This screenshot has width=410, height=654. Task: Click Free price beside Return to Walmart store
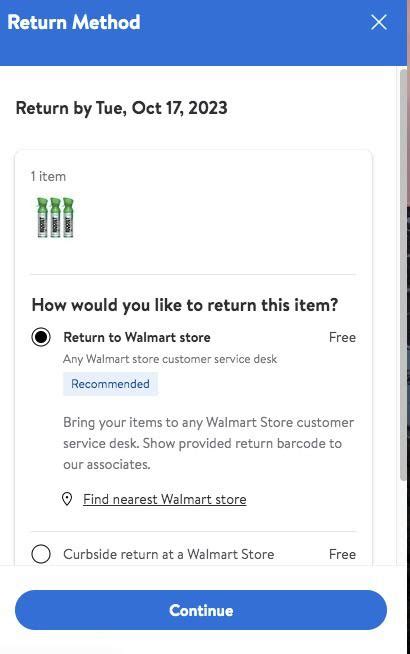coord(342,337)
